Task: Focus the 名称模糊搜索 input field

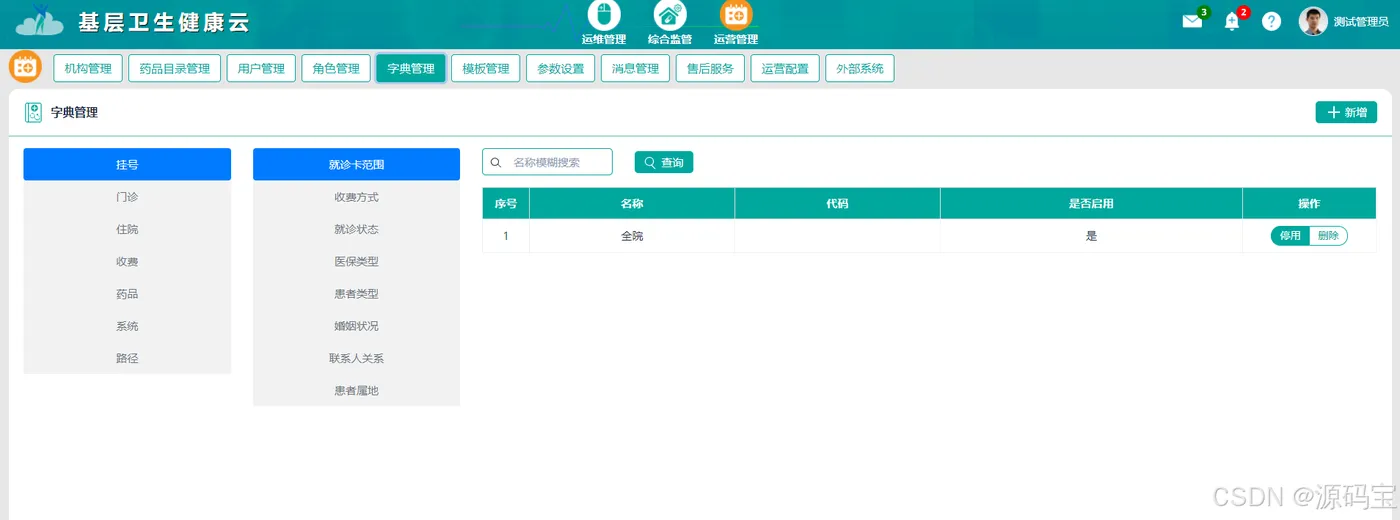Action: coord(547,162)
